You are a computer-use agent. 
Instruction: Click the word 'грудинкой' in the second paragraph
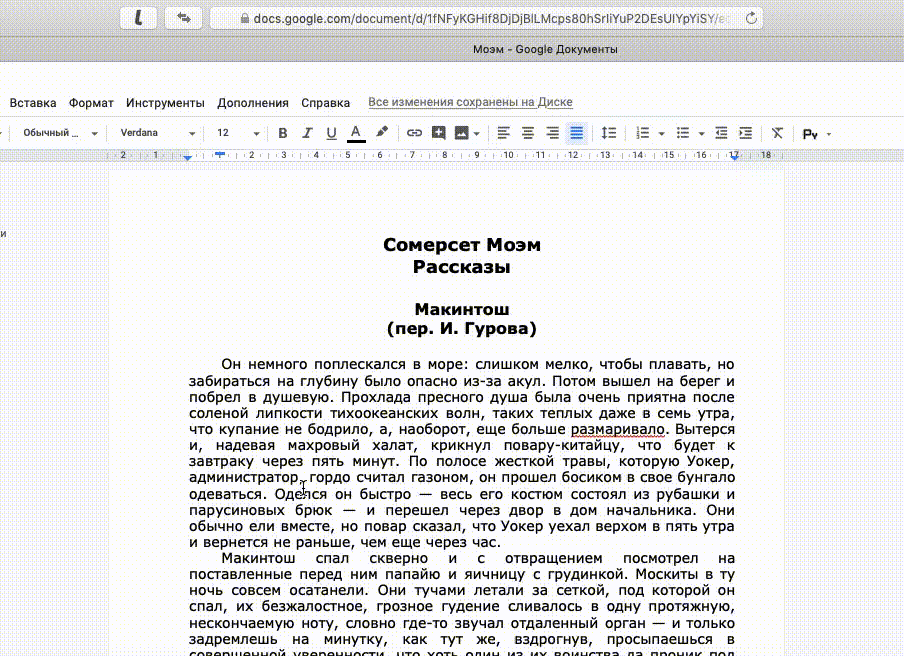[x=587, y=575]
